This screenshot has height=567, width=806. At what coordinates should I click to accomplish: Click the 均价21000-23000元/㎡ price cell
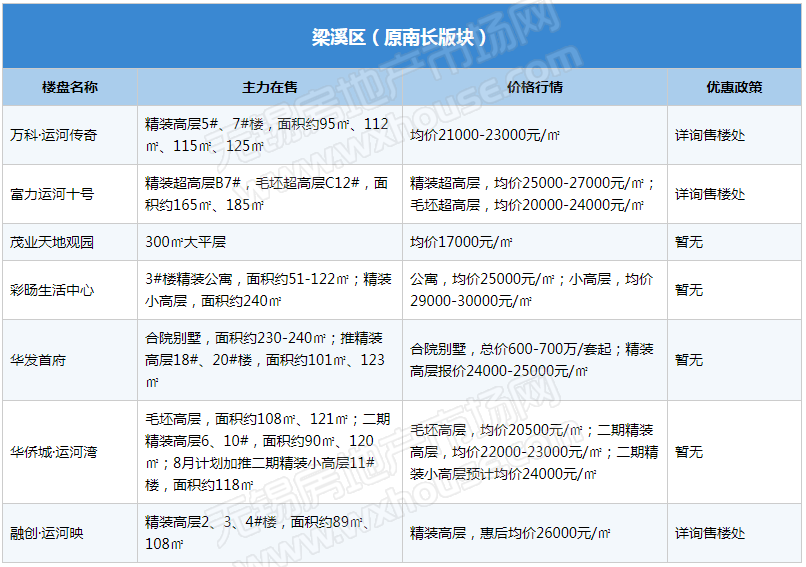[485, 134]
